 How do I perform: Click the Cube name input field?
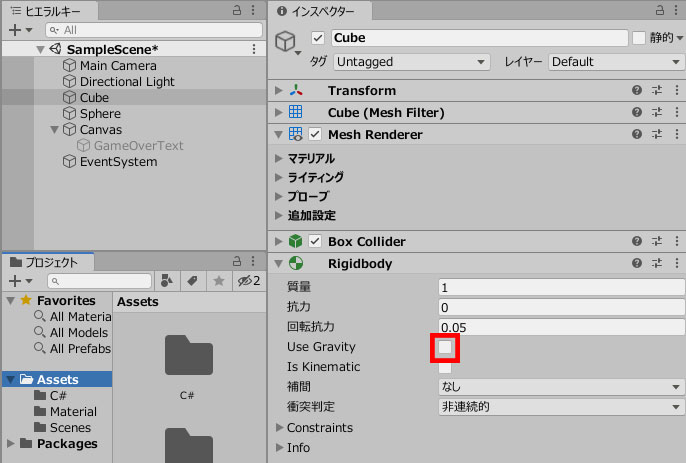tap(480, 38)
